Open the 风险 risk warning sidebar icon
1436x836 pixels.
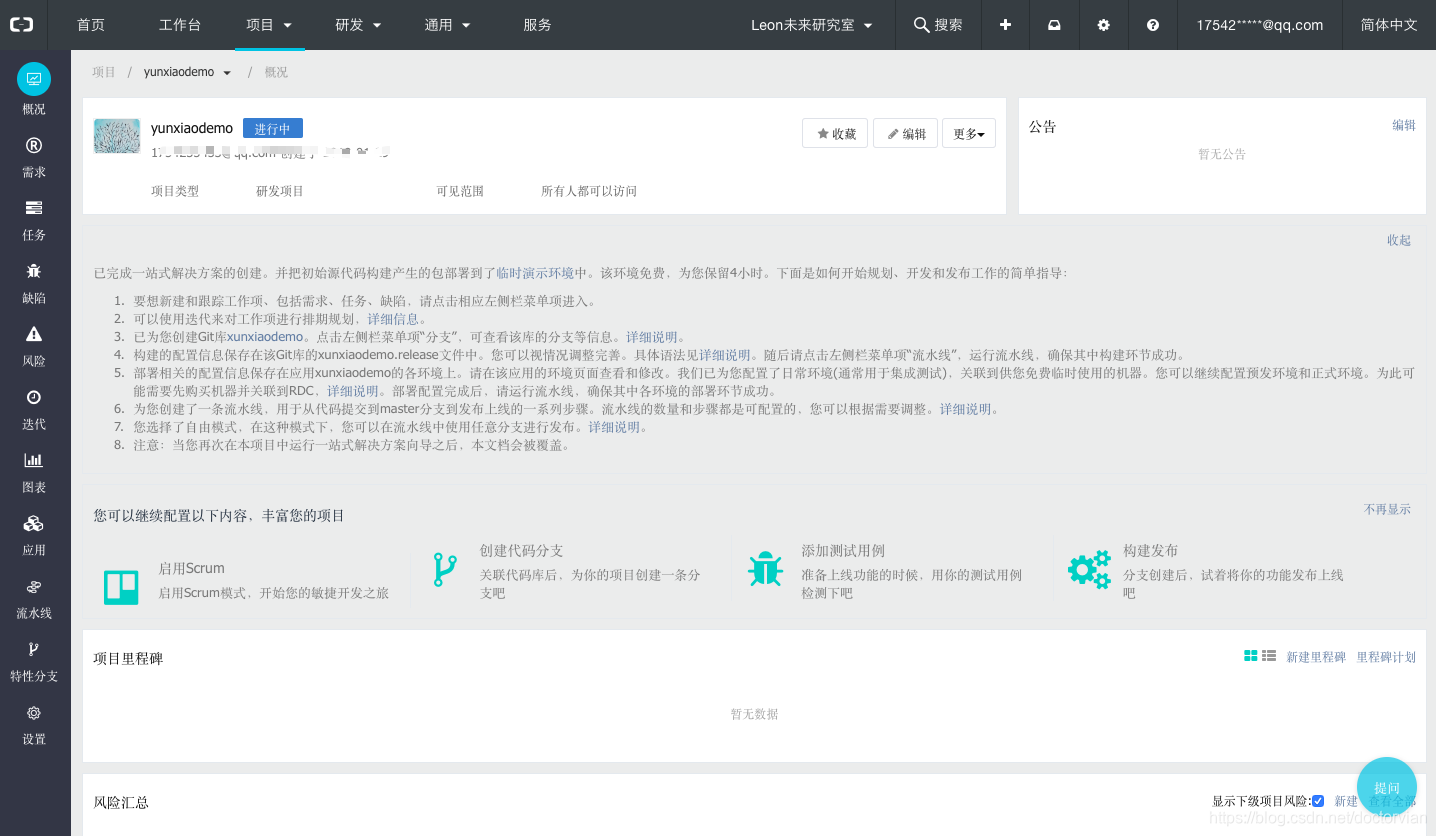(x=34, y=334)
